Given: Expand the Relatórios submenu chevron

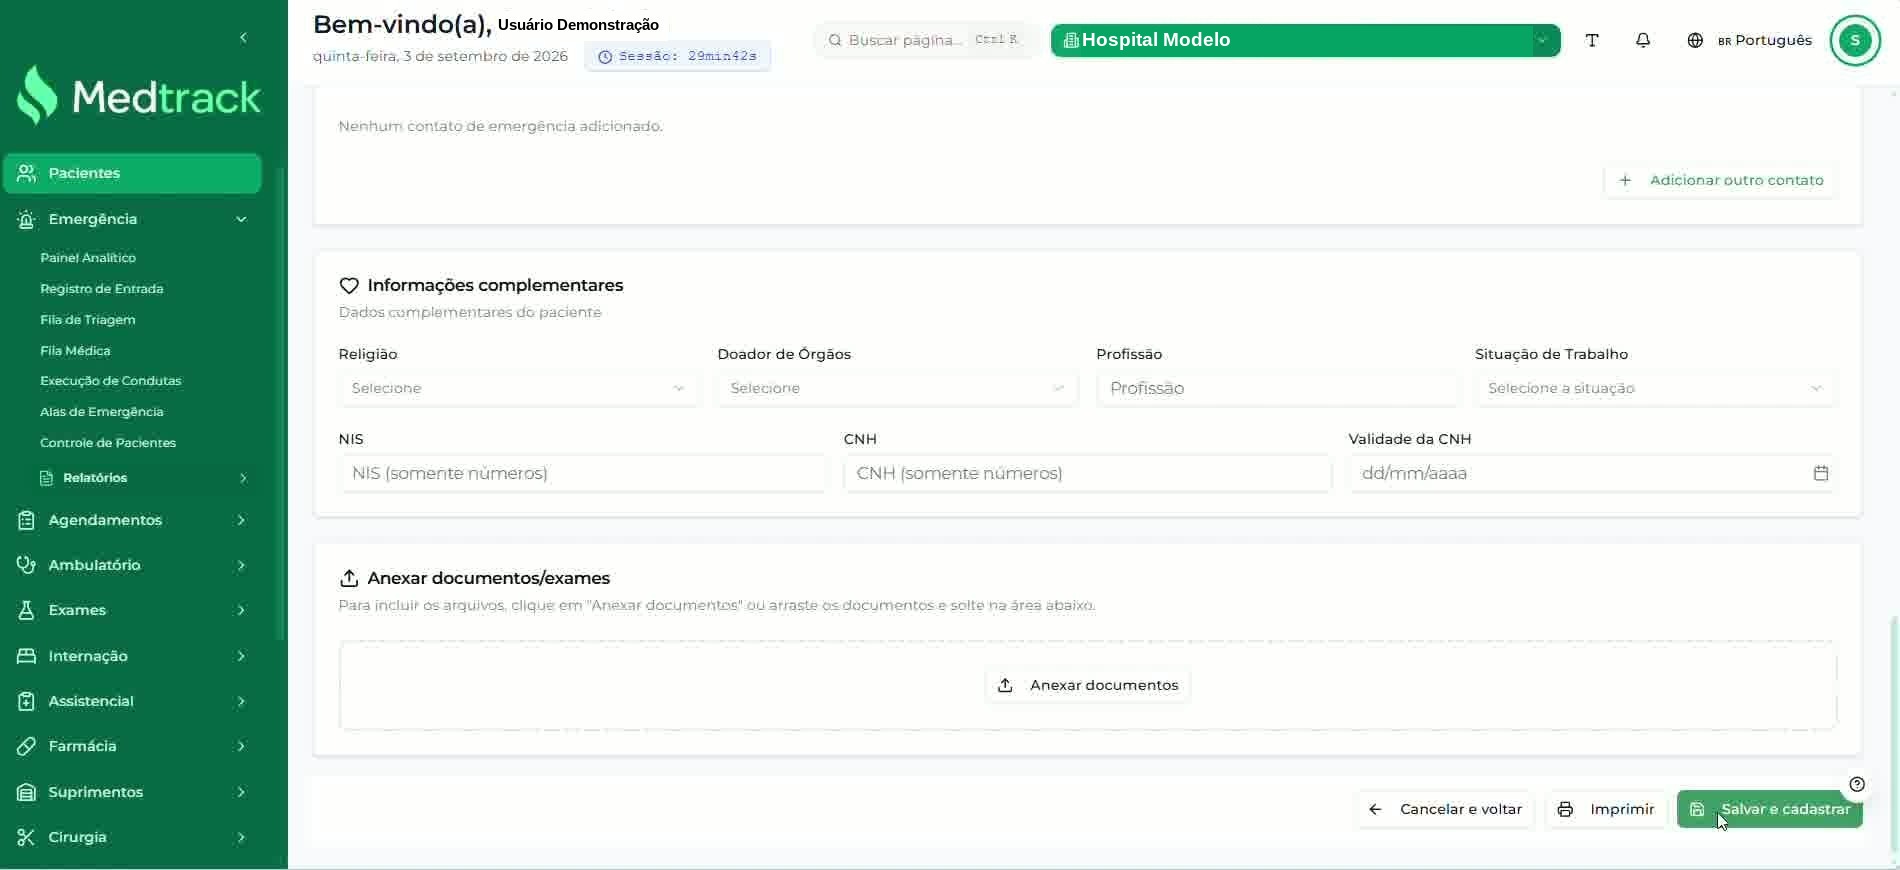Looking at the screenshot, I should point(243,478).
